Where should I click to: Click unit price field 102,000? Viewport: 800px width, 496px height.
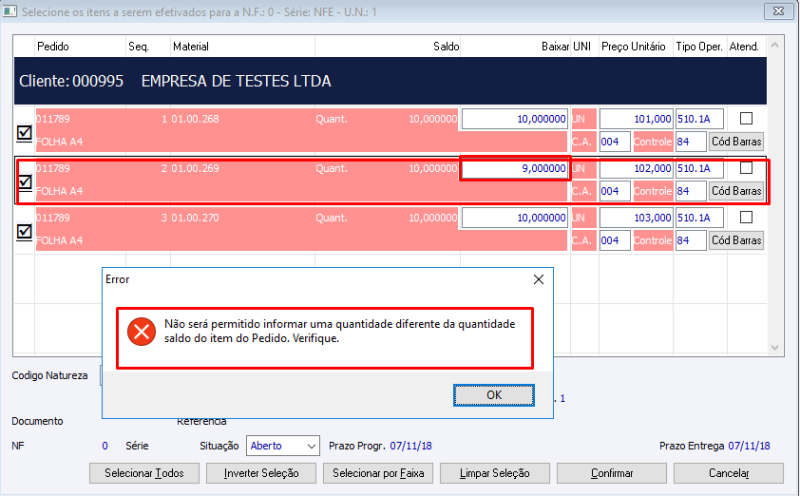pyautogui.click(x=636, y=168)
